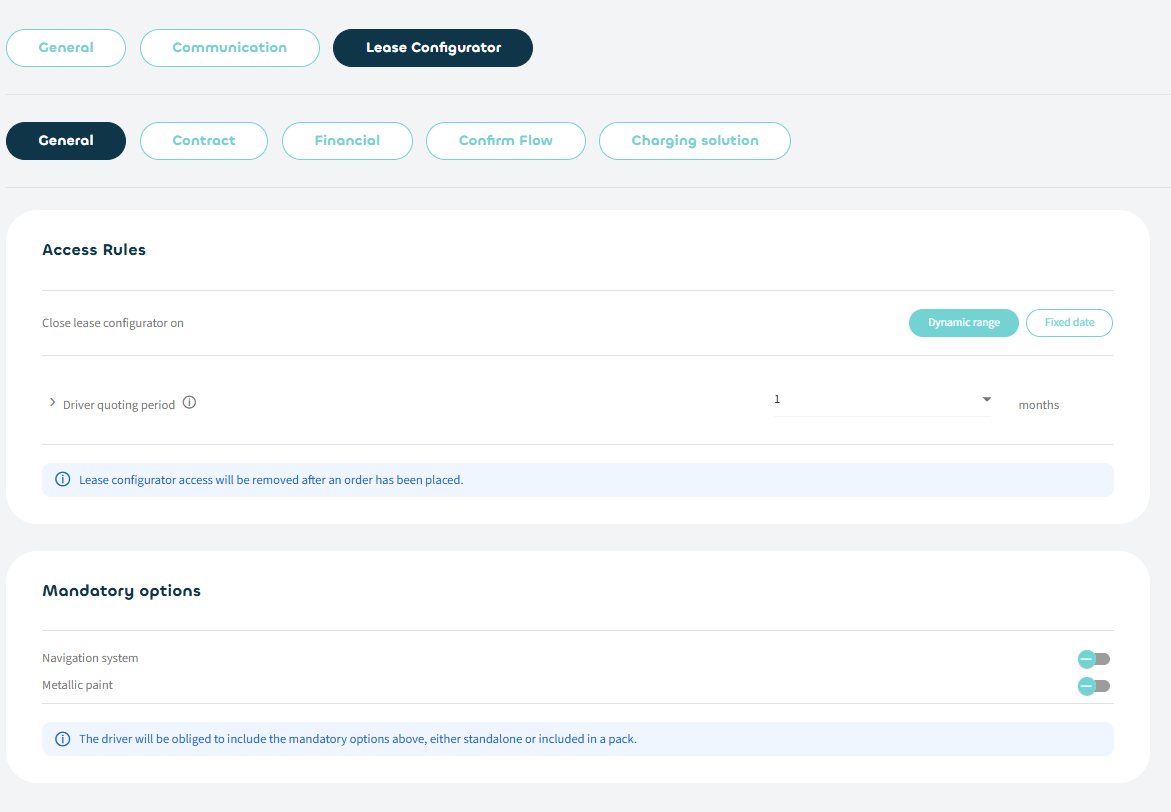The image size is (1171, 812).
Task: Open the Confirm Flow sub-tab
Action: coord(505,141)
